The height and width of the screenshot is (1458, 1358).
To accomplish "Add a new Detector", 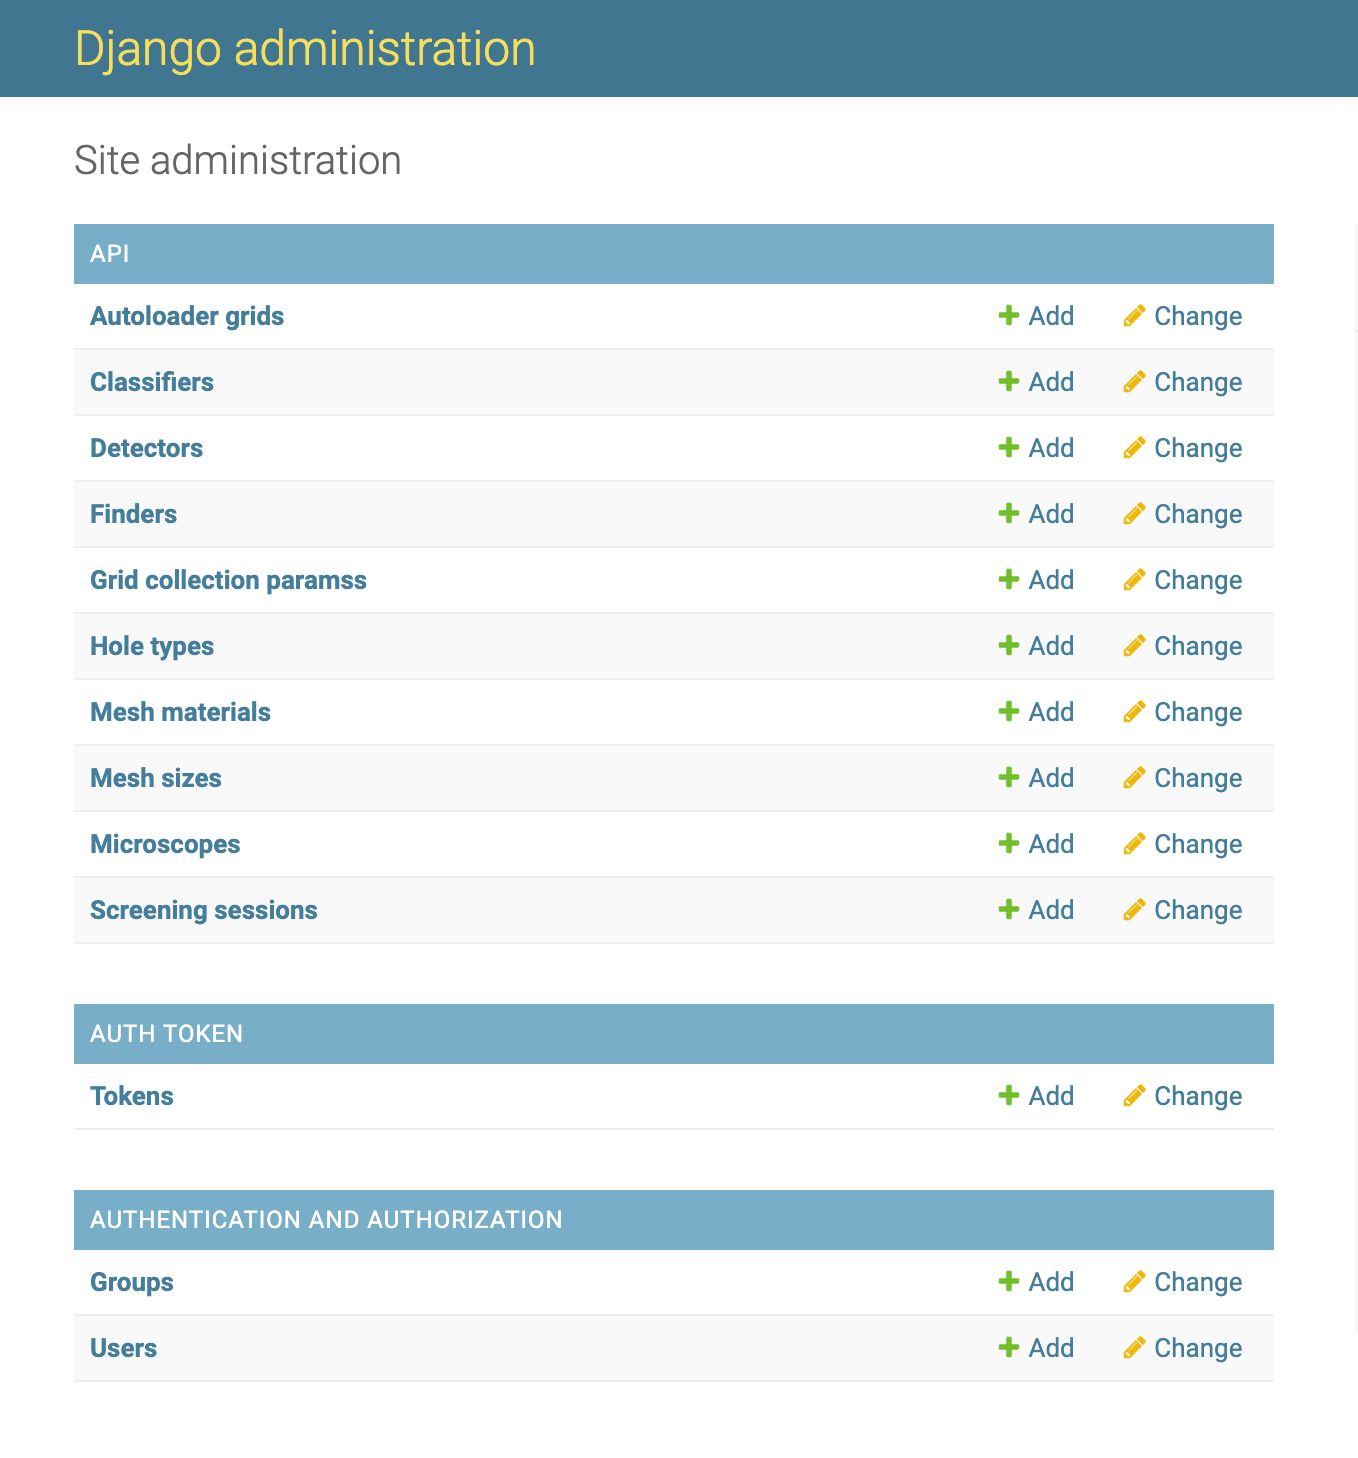I will 1036,448.
